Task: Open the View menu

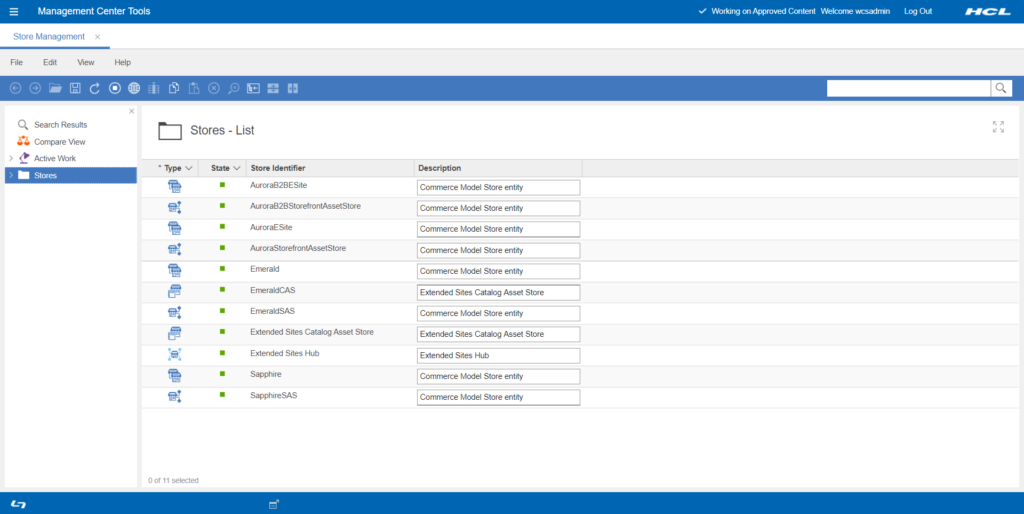Action: (86, 63)
